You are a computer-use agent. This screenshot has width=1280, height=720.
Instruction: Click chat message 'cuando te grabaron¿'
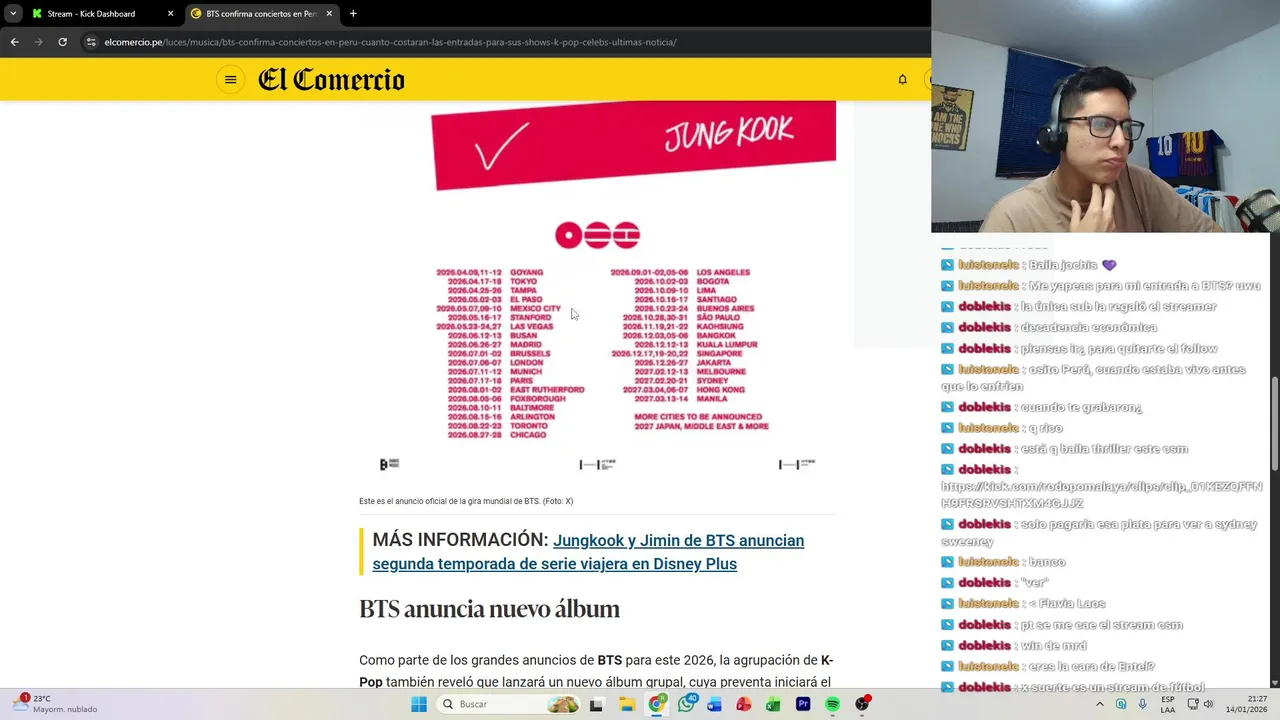(x=1081, y=407)
